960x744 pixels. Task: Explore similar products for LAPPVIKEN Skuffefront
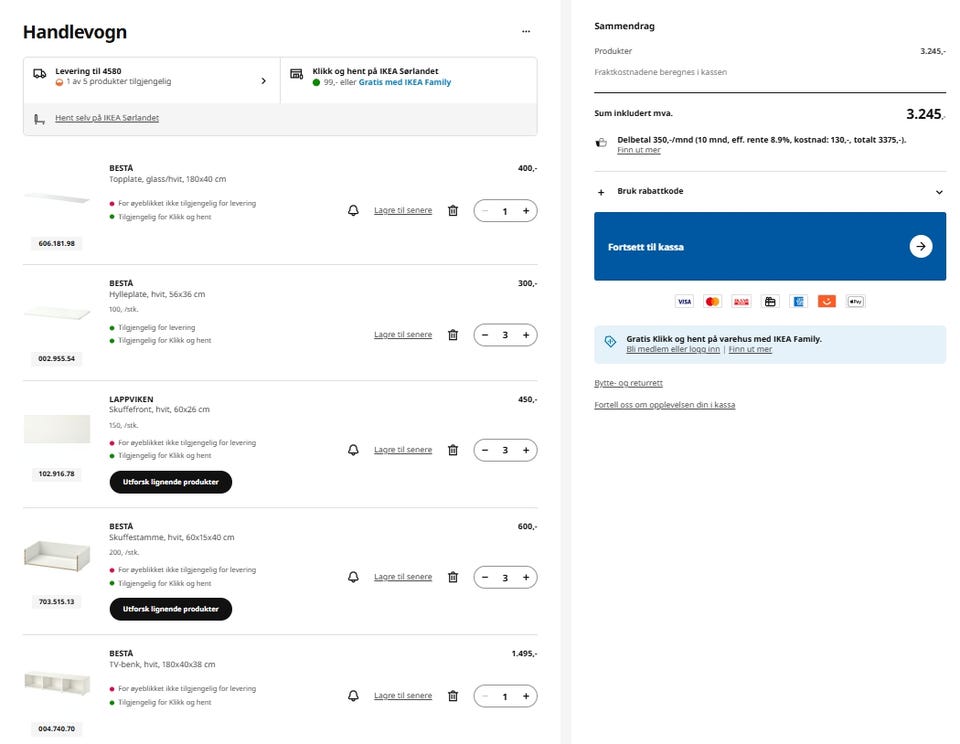[x=171, y=482]
